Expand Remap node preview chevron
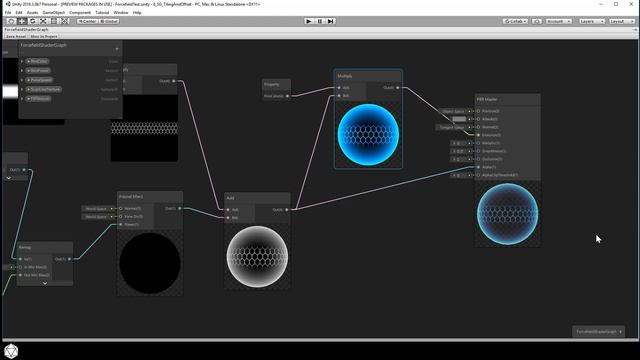The image size is (640, 360). tap(45, 283)
